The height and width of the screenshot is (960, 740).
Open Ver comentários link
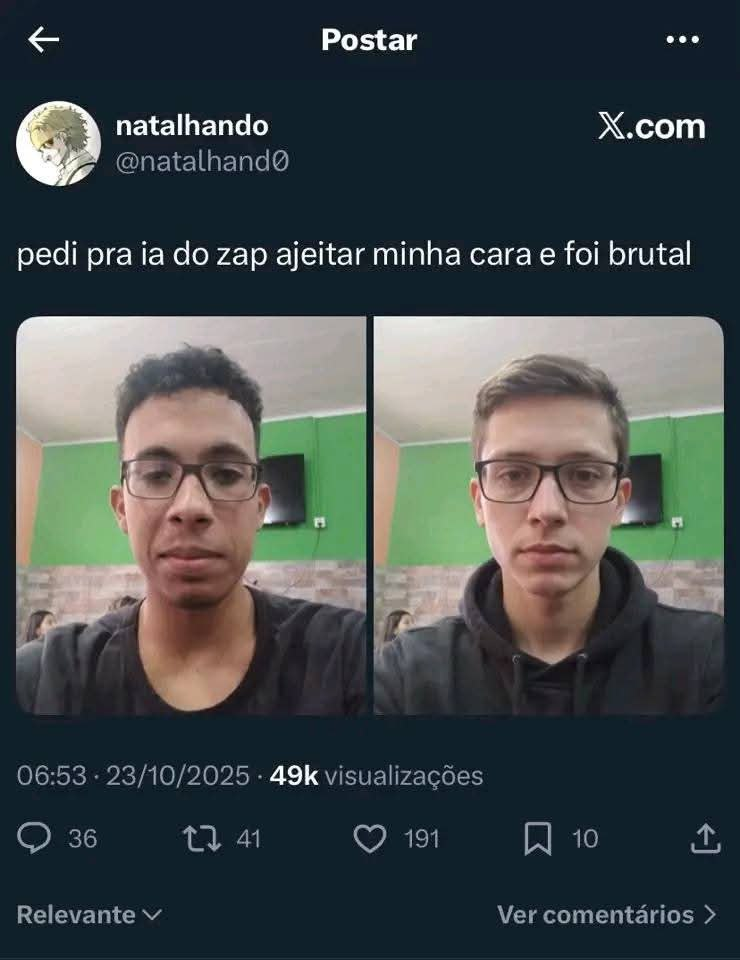click(x=607, y=915)
